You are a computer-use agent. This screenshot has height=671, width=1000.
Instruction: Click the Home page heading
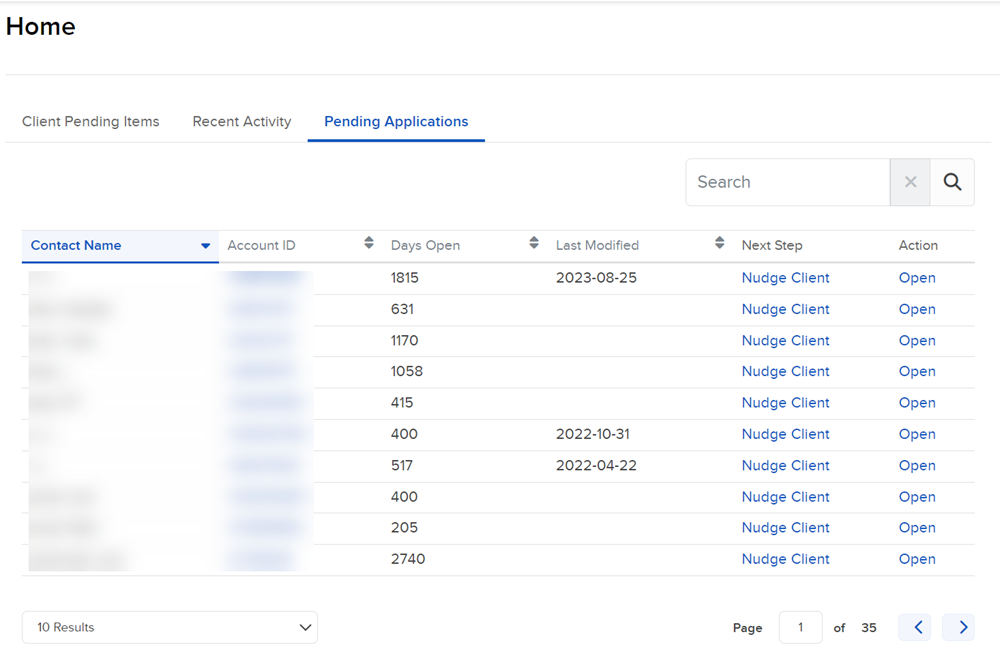tap(41, 26)
